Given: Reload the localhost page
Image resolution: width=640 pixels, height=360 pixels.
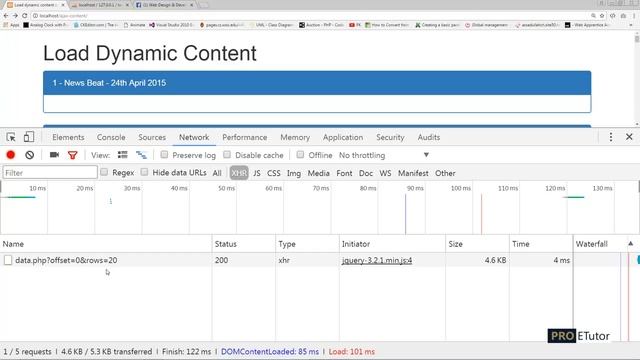Looking at the screenshot, I should [24, 16].
